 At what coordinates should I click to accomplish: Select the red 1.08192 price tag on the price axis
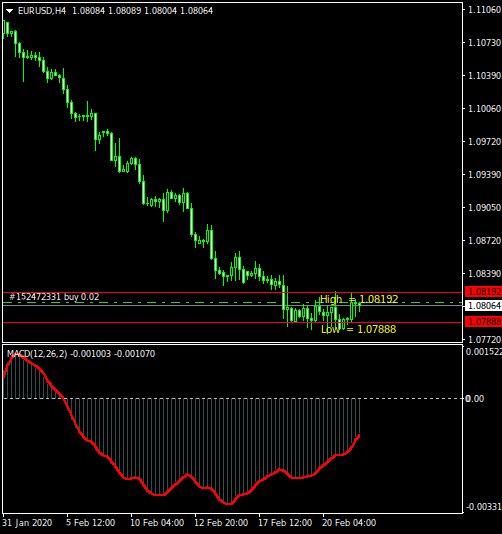[483, 292]
